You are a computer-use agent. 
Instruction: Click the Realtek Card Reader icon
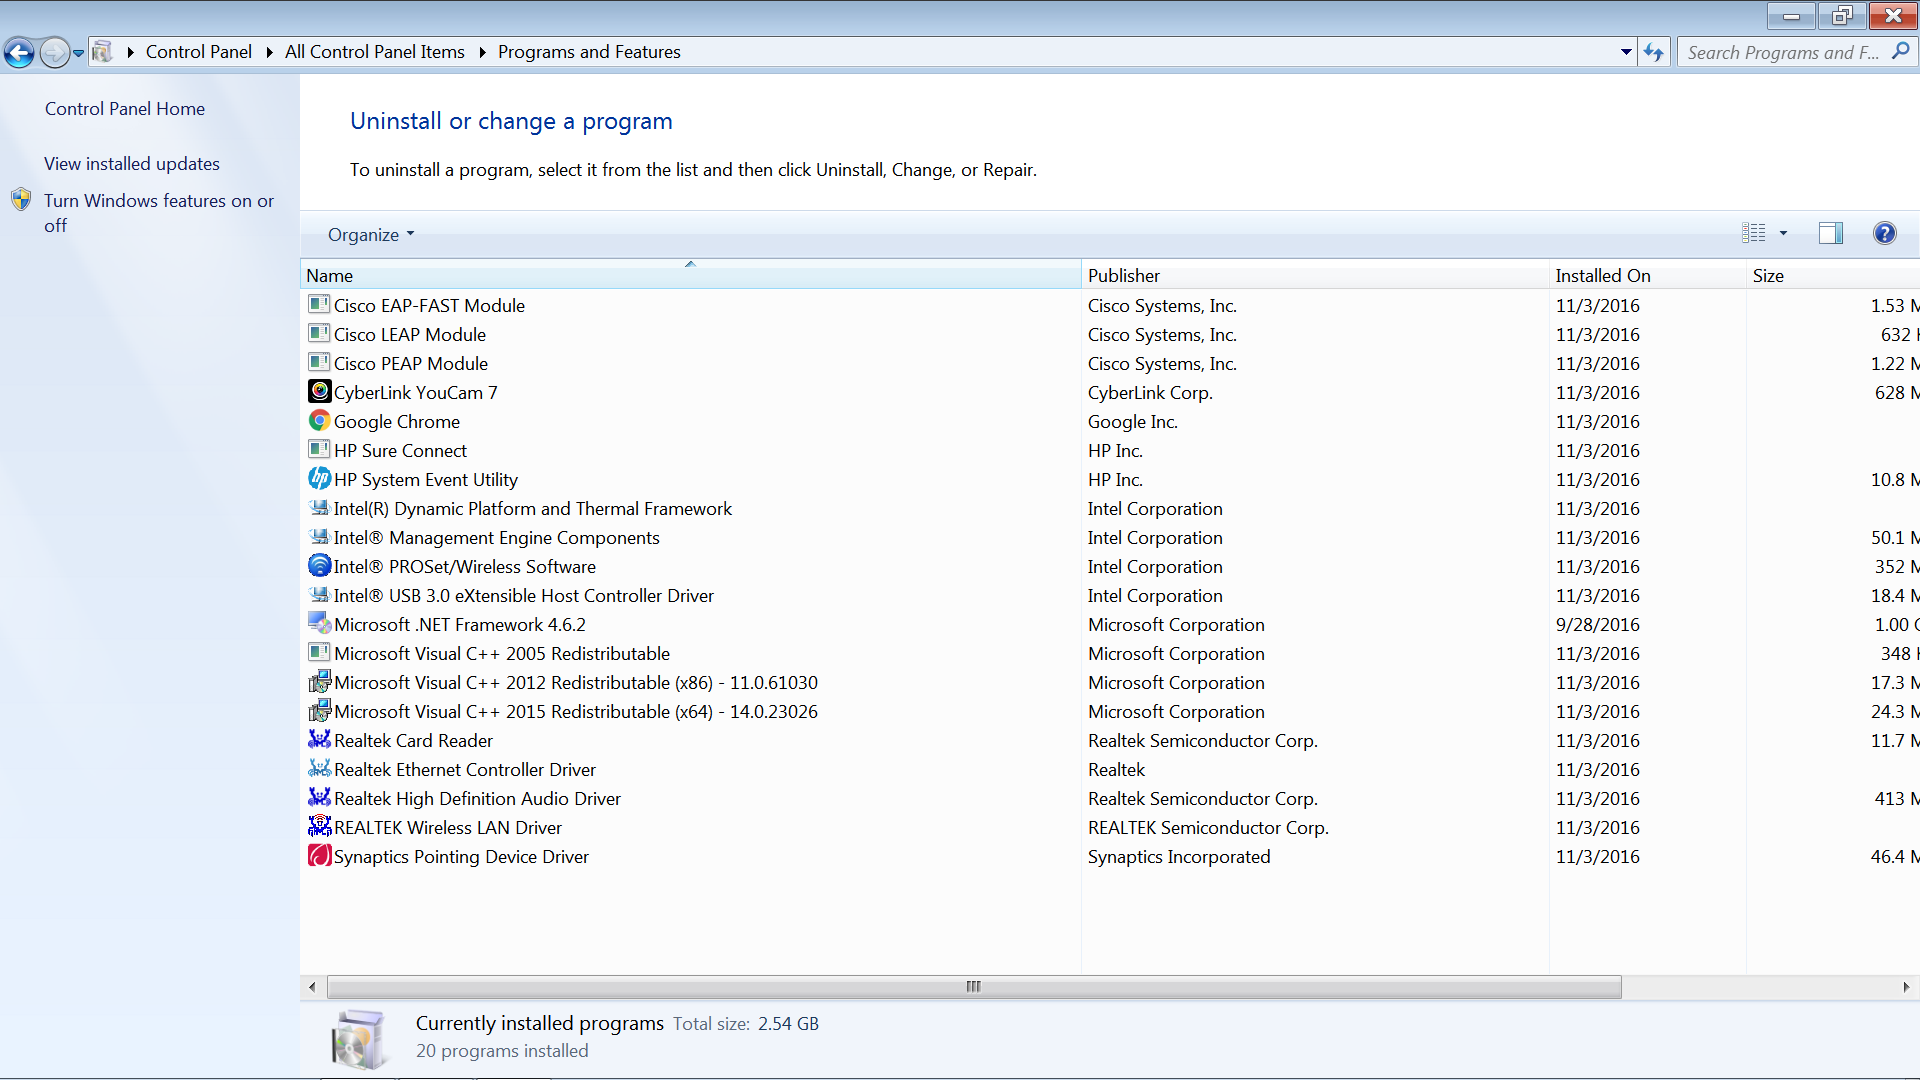[319, 740]
